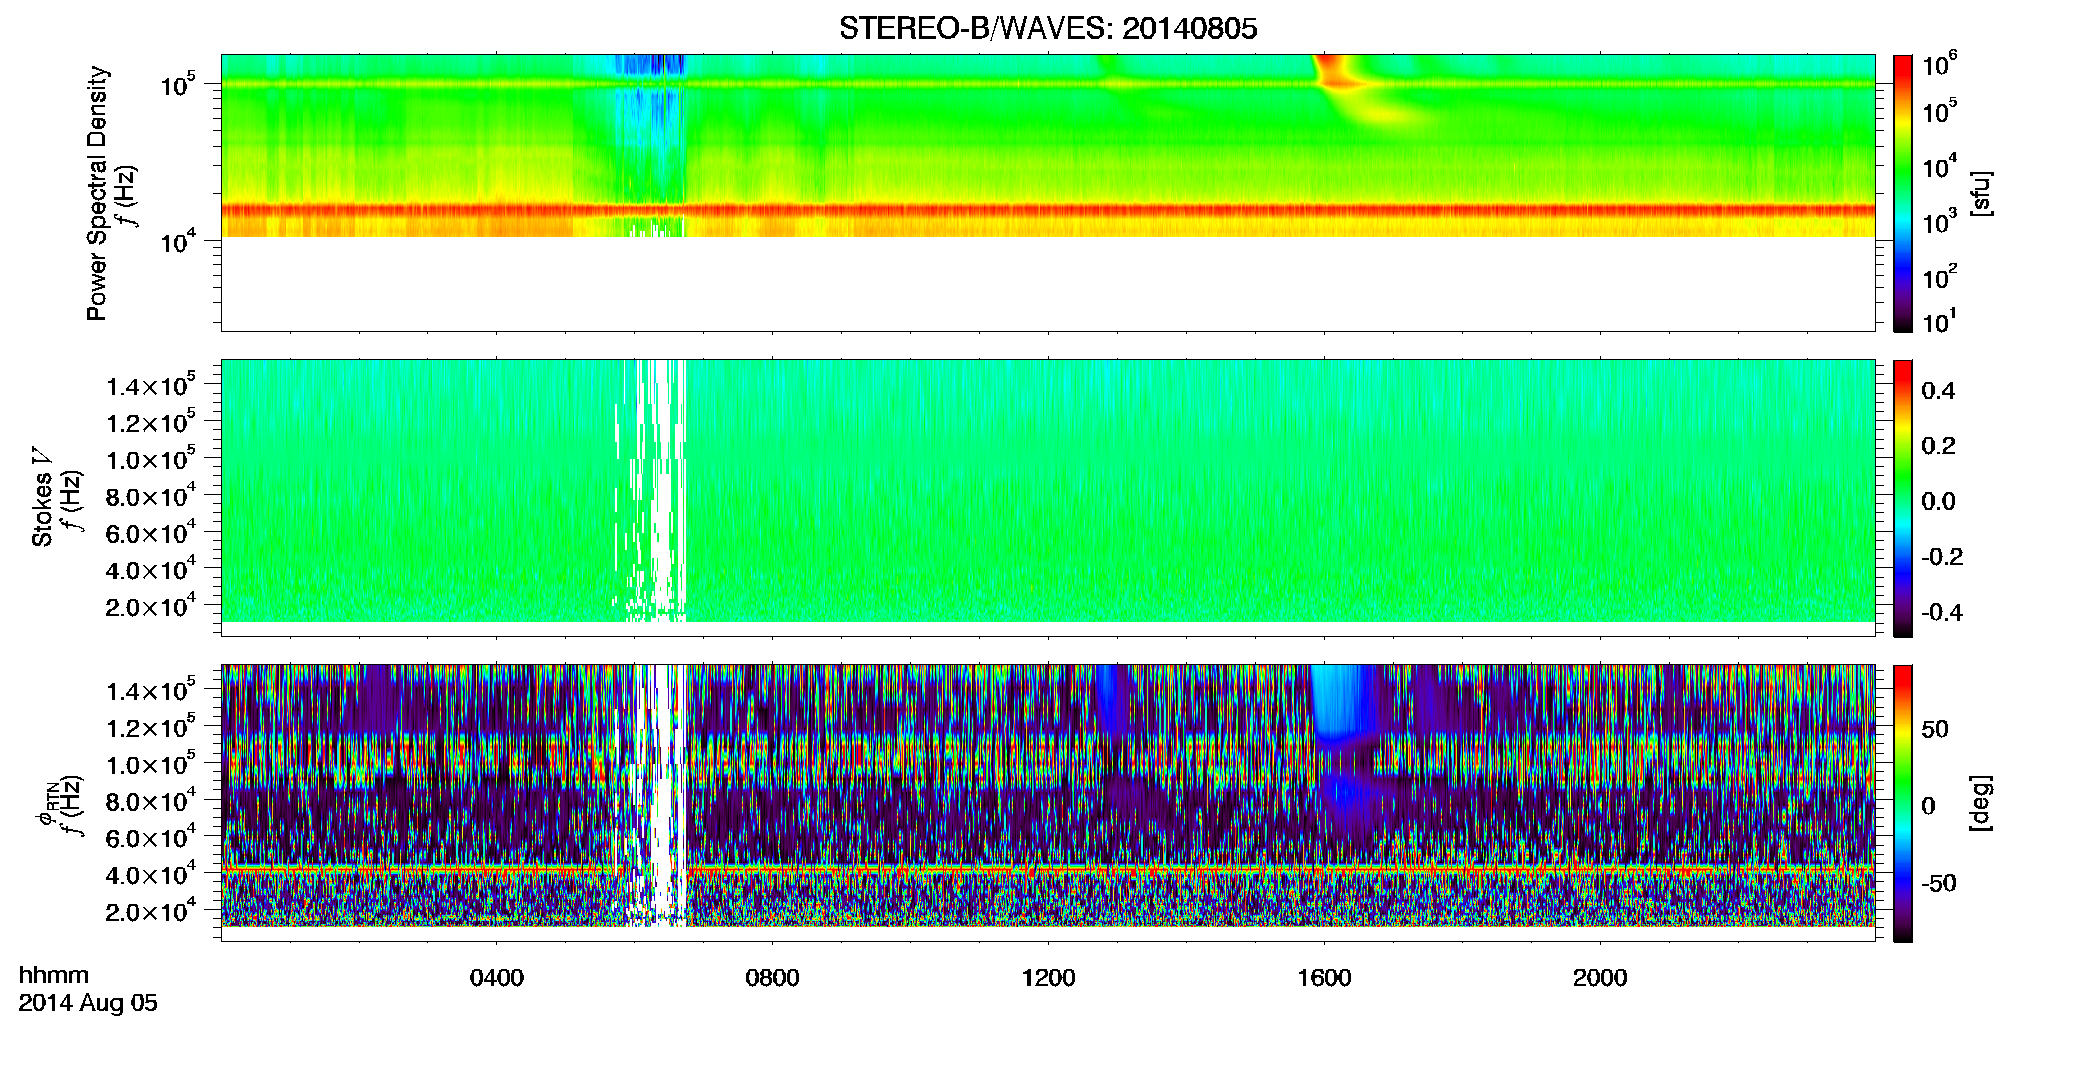
Task: Click the 0400 time tick label
Action: tap(497, 978)
